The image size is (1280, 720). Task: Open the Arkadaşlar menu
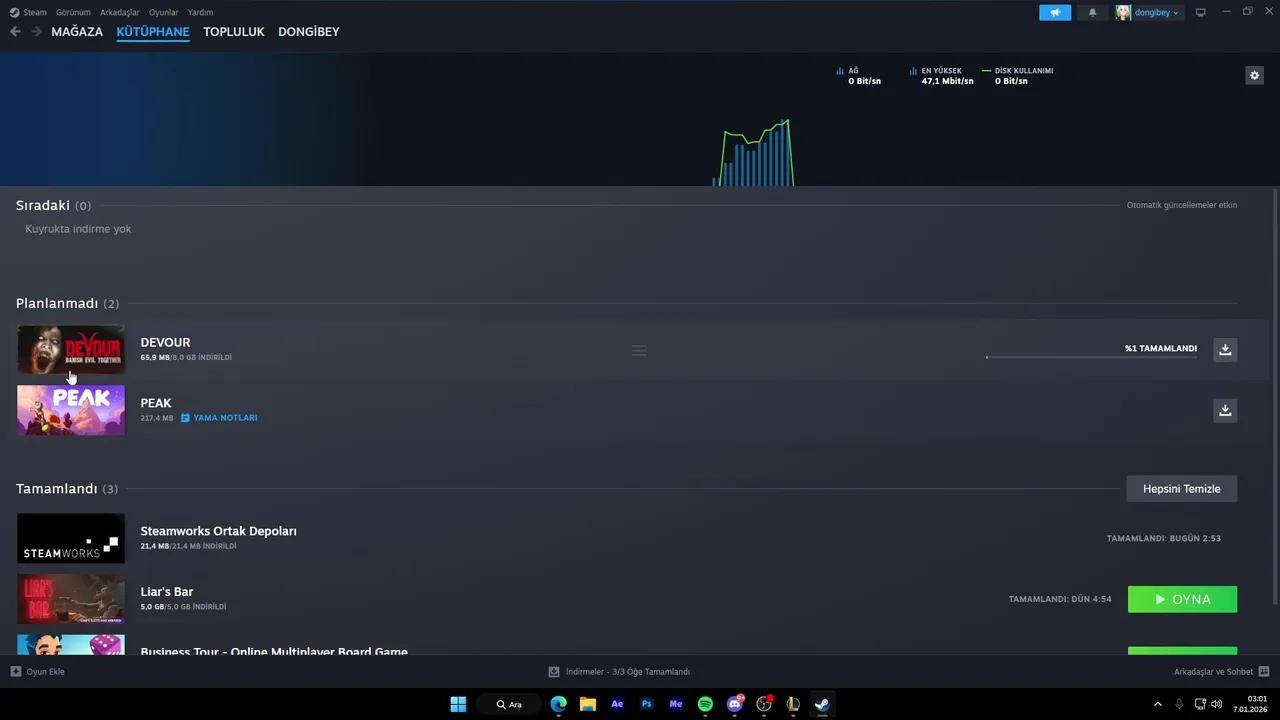pyautogui.click(x=120, y=12)
